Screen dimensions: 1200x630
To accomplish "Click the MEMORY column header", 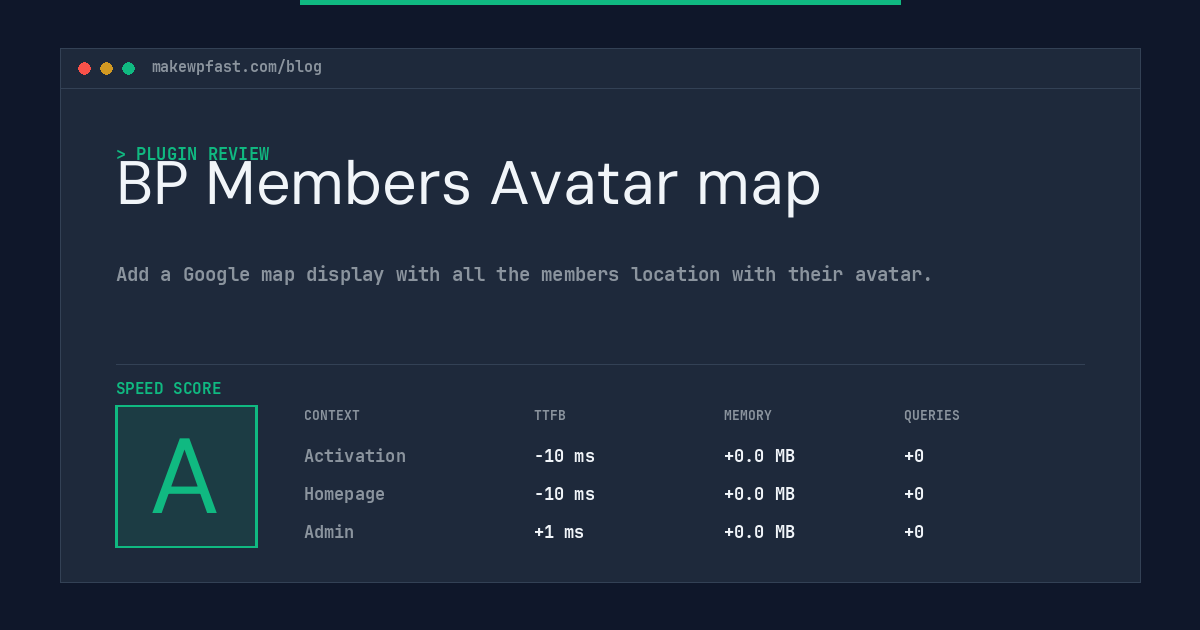I will click(748, 416).
